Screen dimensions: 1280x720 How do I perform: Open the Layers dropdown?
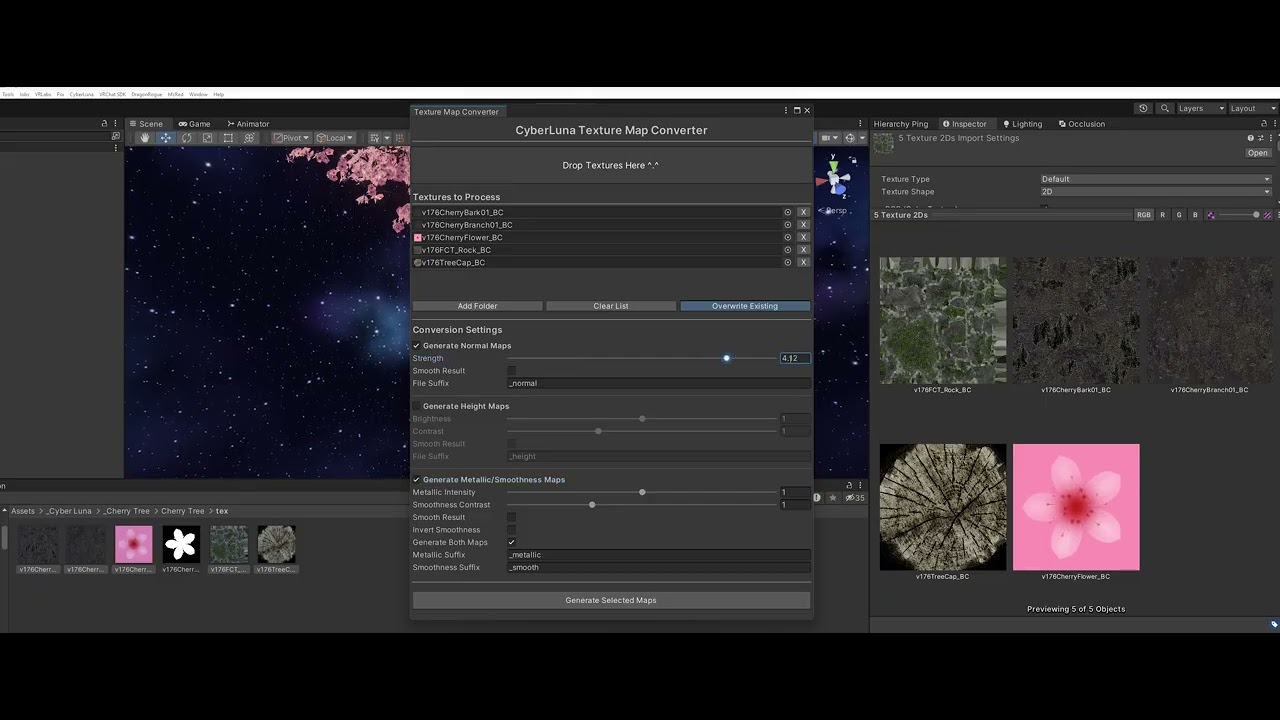[1201, 108]
